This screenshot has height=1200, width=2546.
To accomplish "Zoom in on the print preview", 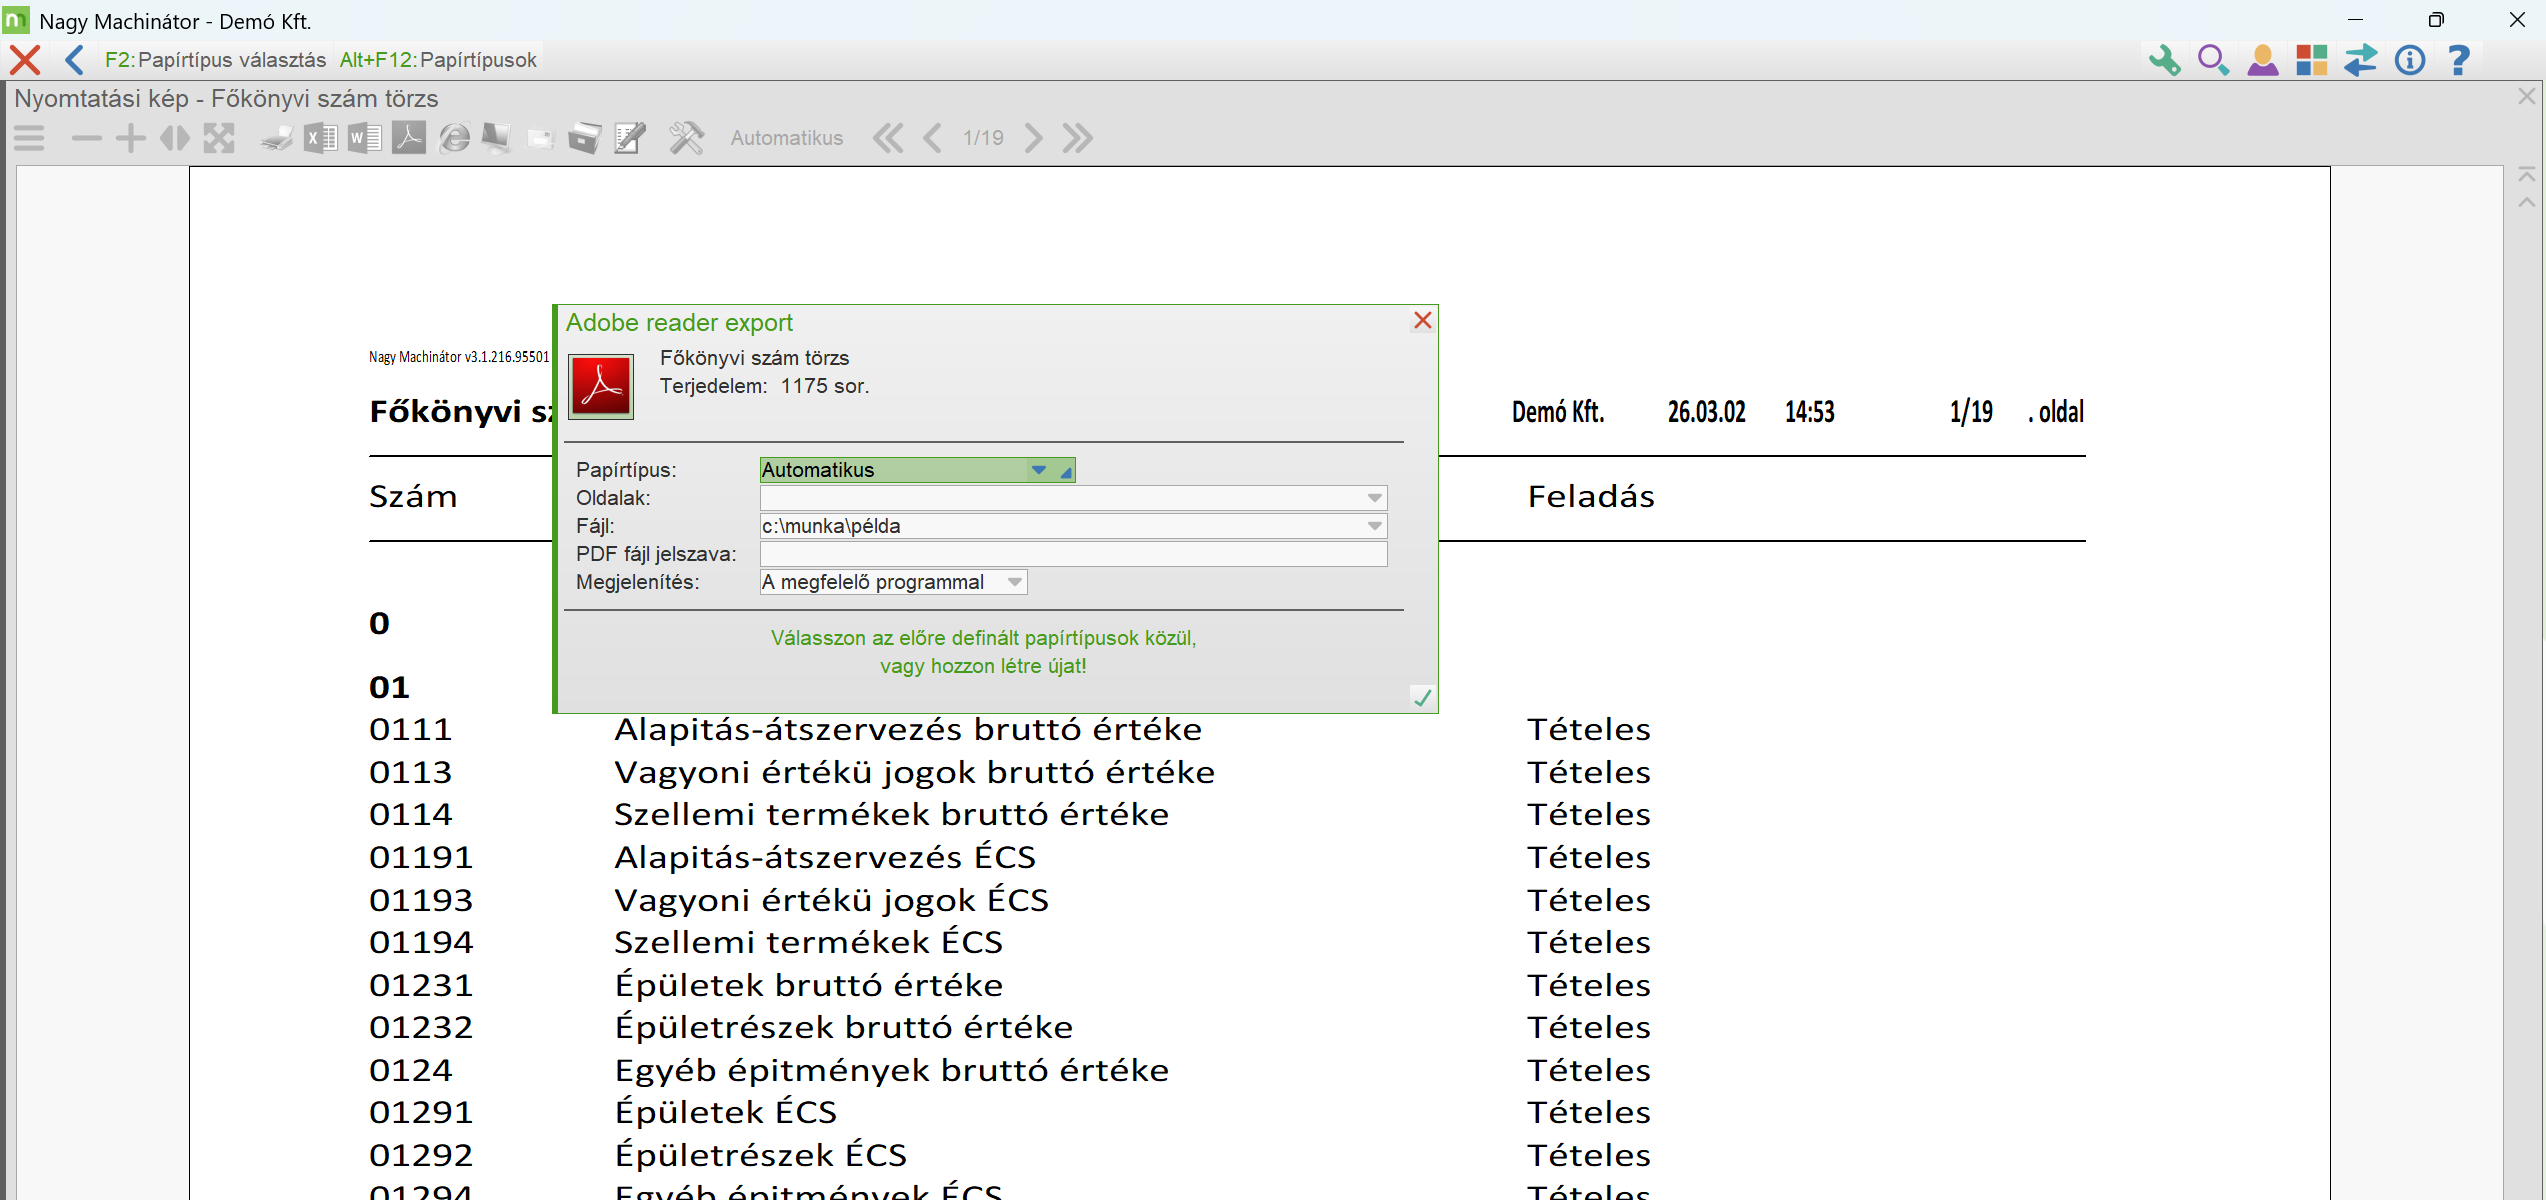I will click(130, 137).
